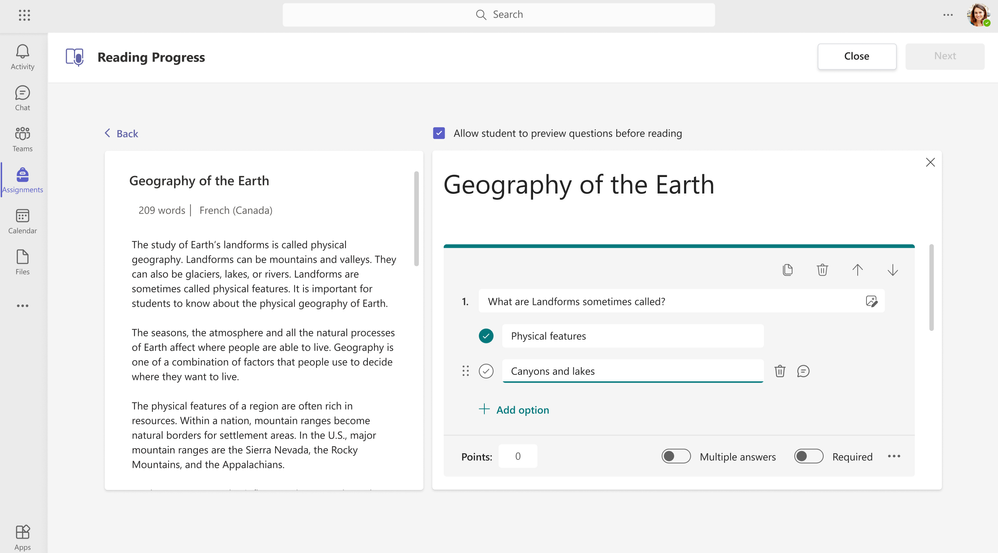The image size is (998, 553).
Task: Open the app launcher grid icon
Action: click(24, 15)
